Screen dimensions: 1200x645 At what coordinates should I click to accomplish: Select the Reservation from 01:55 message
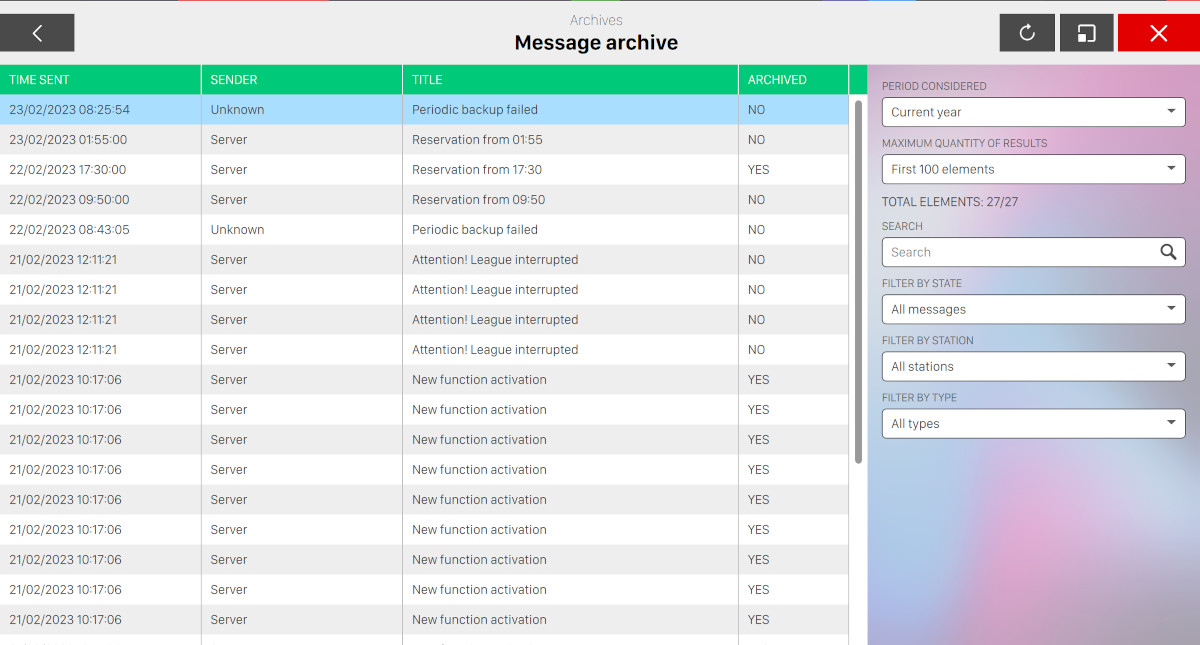pos(477,140)
